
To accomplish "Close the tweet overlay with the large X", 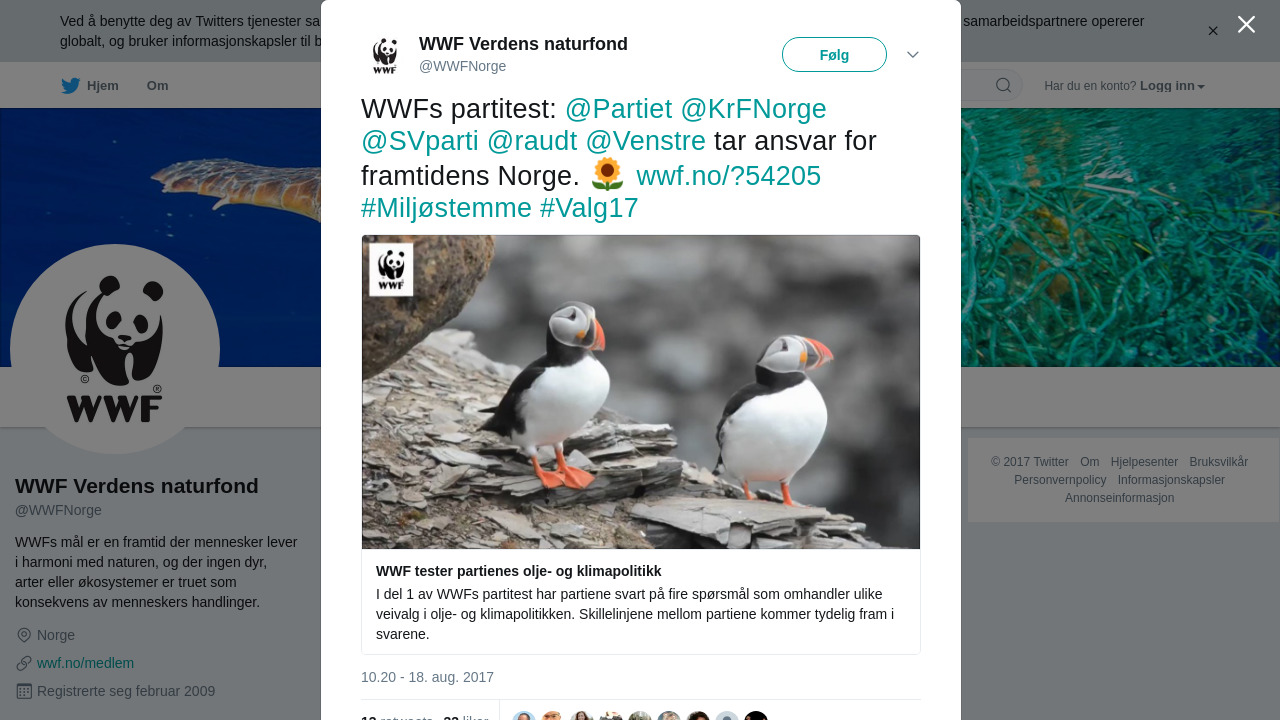I will (1246, 24).
